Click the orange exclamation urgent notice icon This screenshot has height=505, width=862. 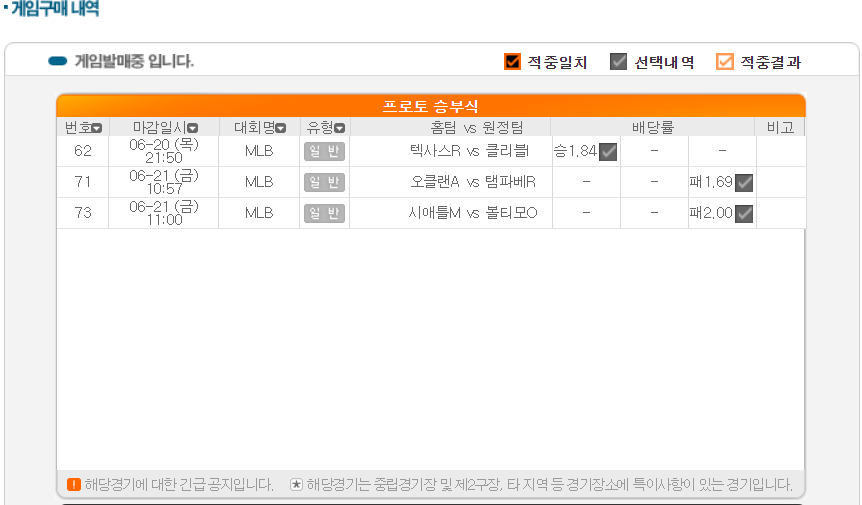pyautogui.click(x=74, y=485)
